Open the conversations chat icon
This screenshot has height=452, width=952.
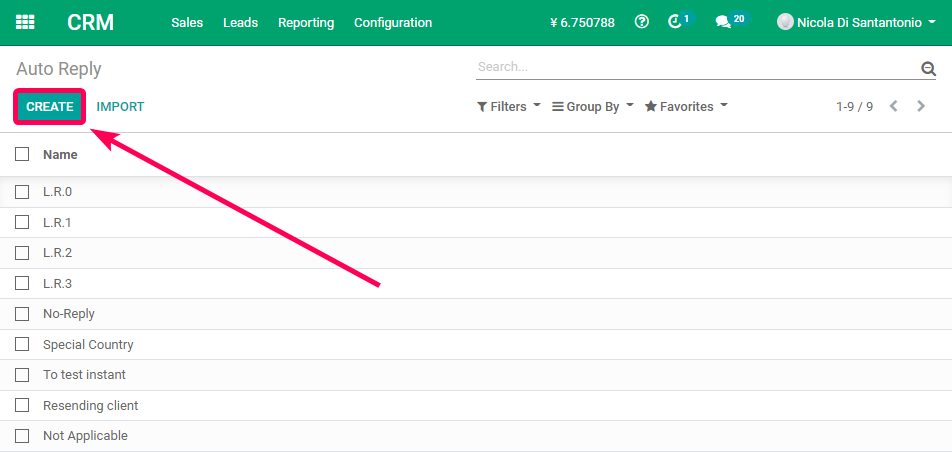[x=722, y=22]
